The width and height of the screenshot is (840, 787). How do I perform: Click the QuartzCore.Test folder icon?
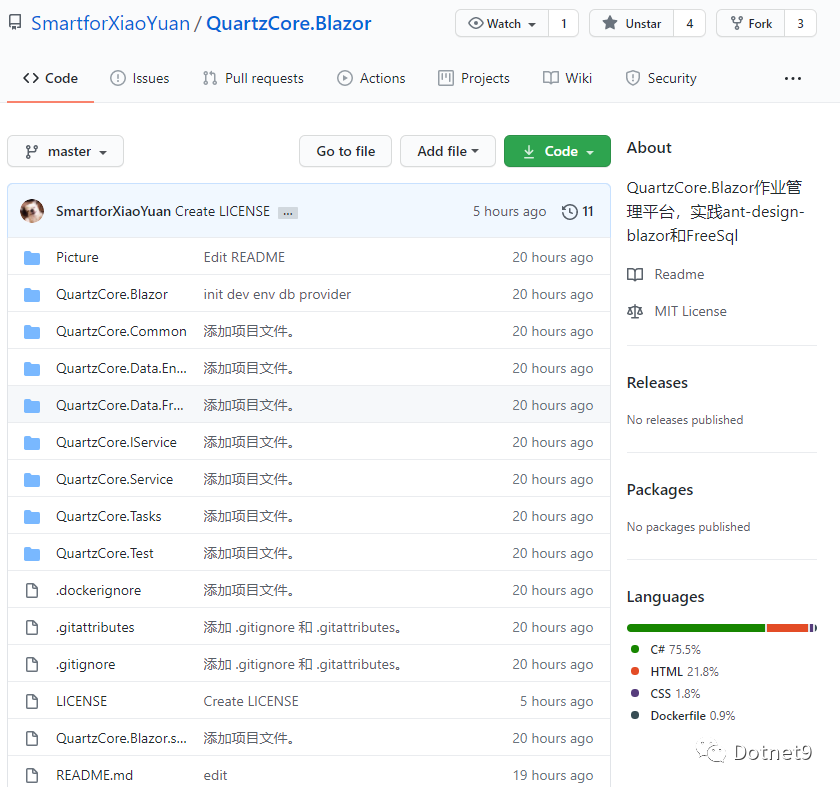pos(32,553)
